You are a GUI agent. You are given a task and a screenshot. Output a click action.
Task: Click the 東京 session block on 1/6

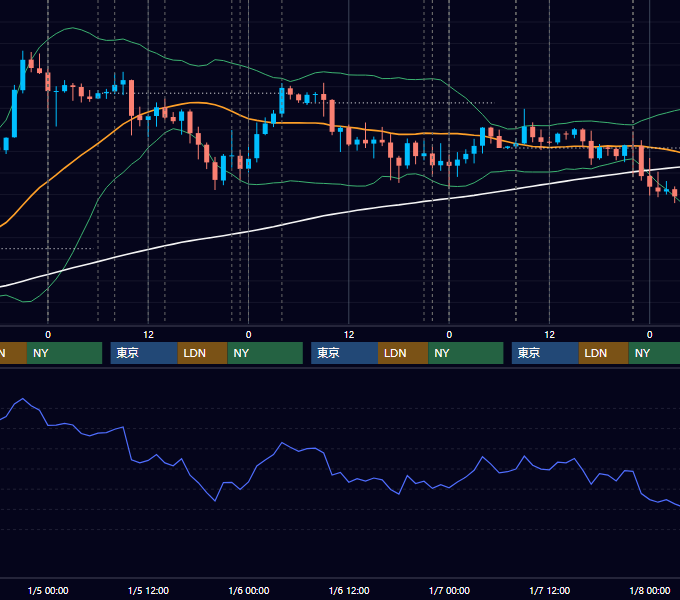tap(344, 353)
